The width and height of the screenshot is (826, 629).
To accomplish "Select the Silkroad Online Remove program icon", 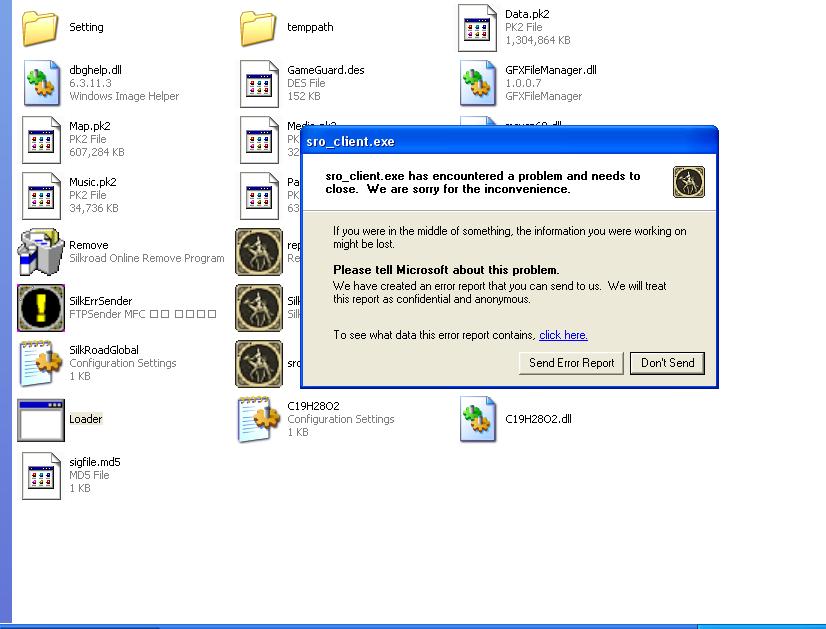I will 41,252.
